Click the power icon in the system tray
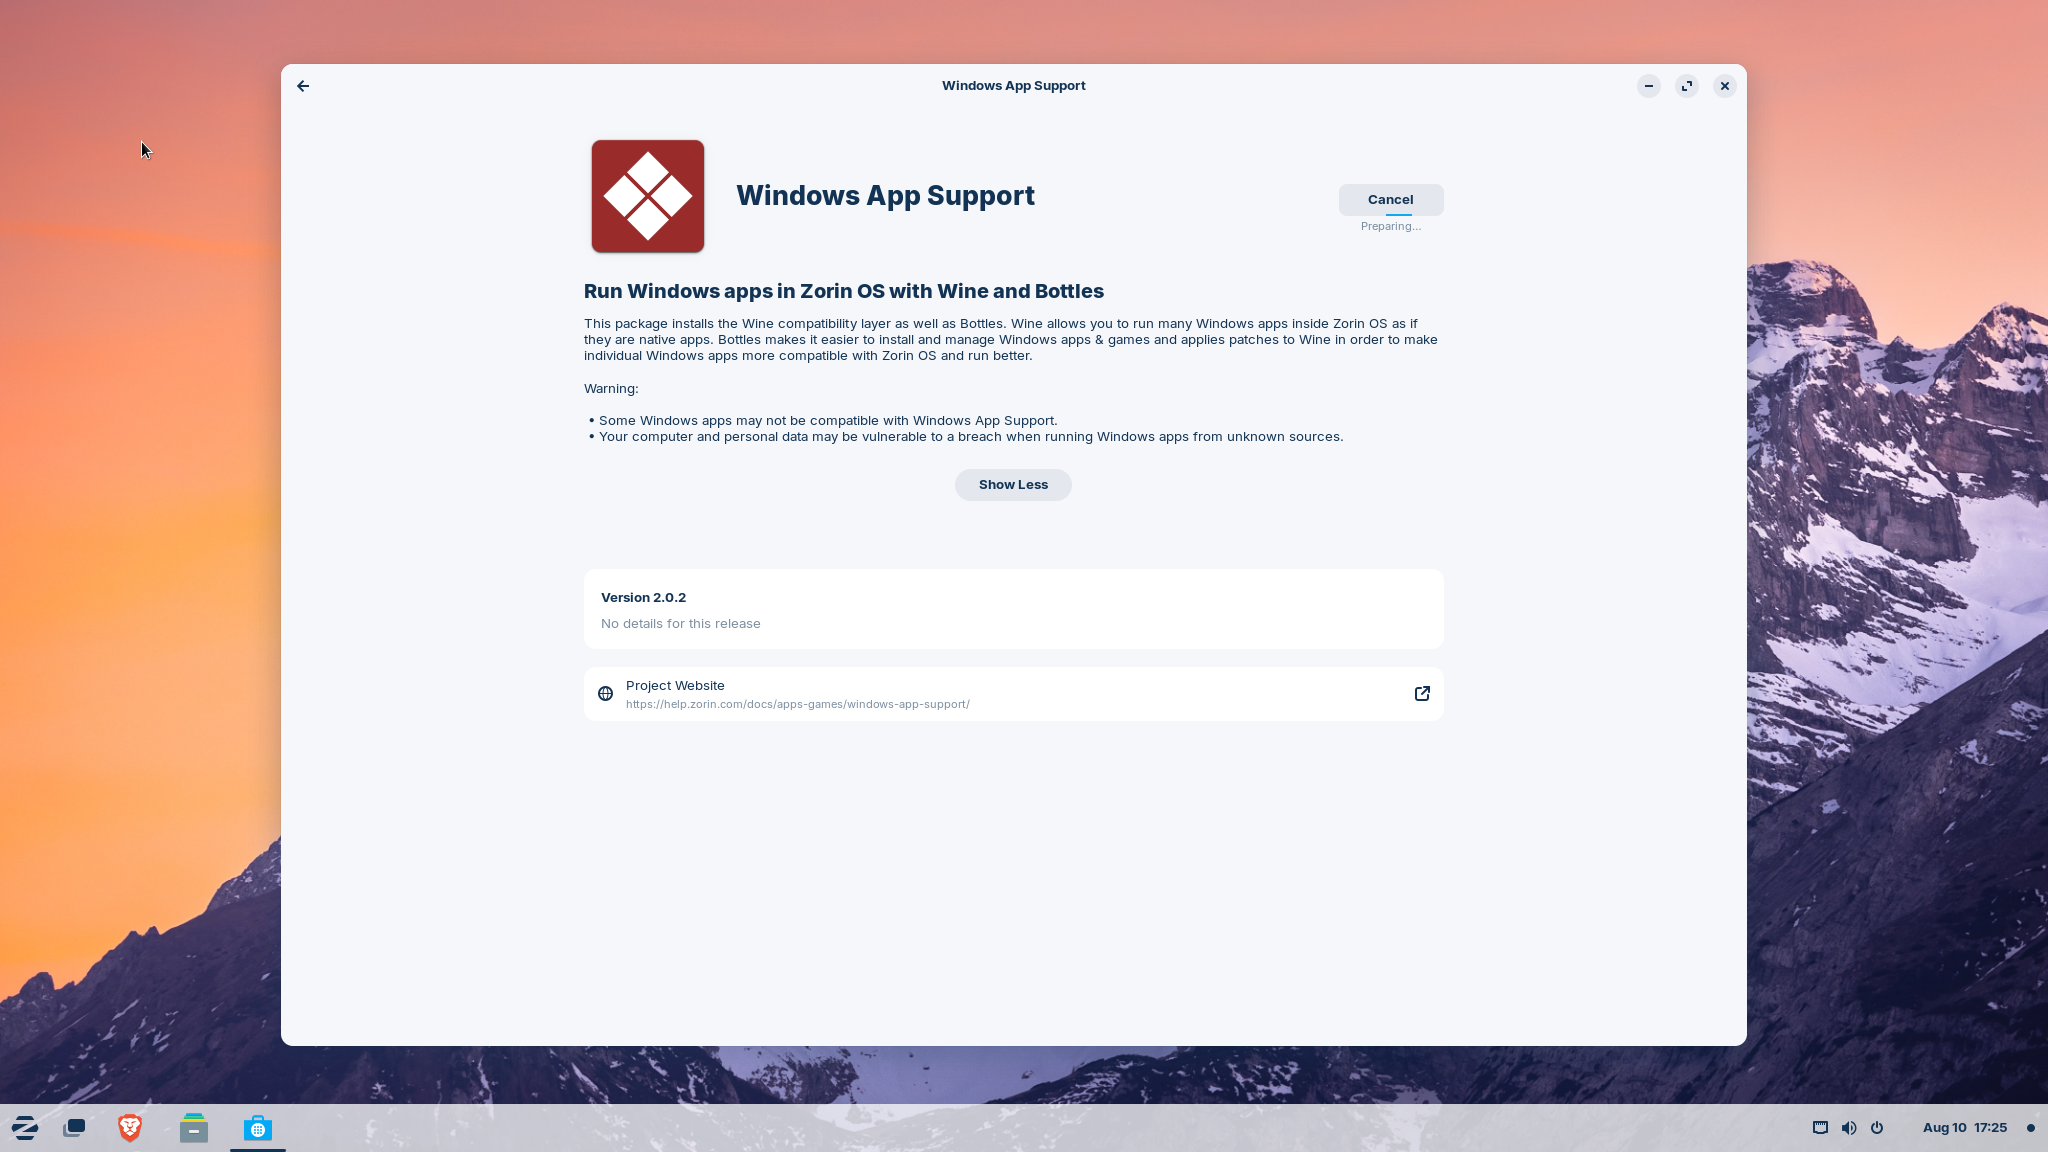This screenshot has height=1152, width=2048. (1876, 1127)
